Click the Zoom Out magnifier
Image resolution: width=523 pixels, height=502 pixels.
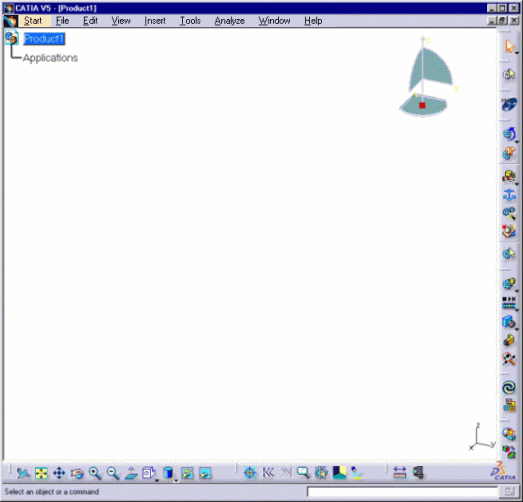(x=113, y=473)
